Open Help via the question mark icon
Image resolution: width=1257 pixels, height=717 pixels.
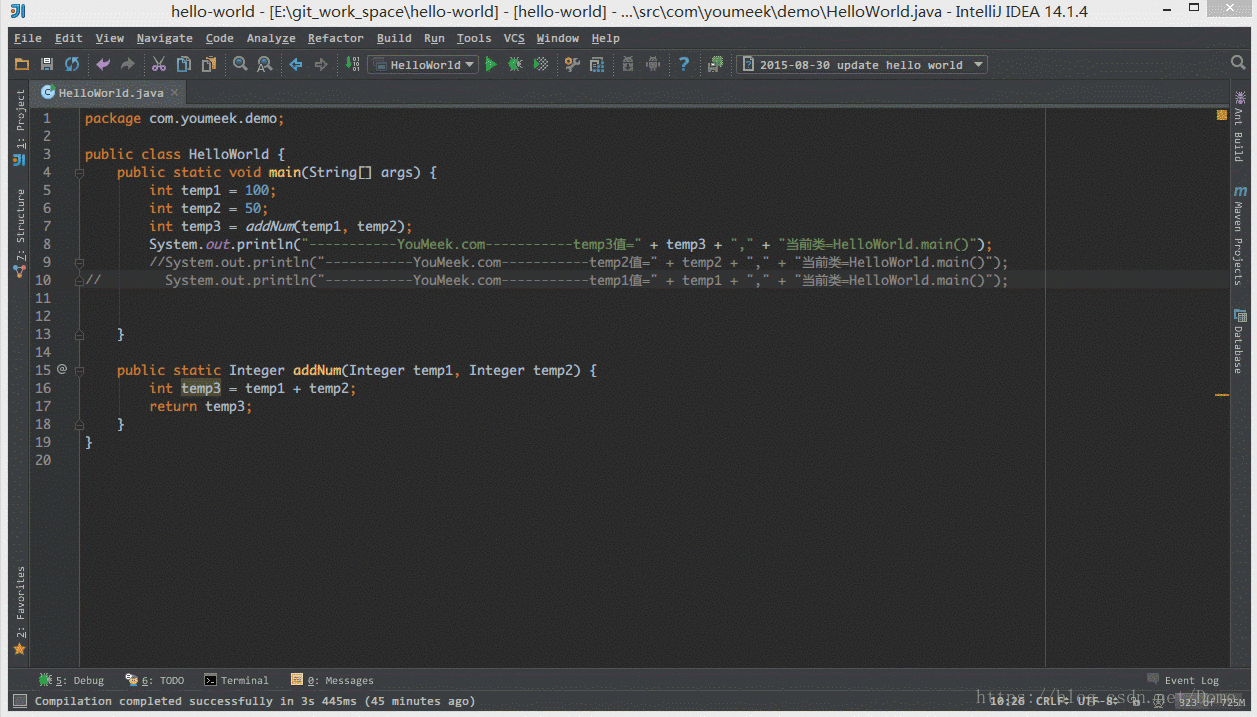point(684,64)
